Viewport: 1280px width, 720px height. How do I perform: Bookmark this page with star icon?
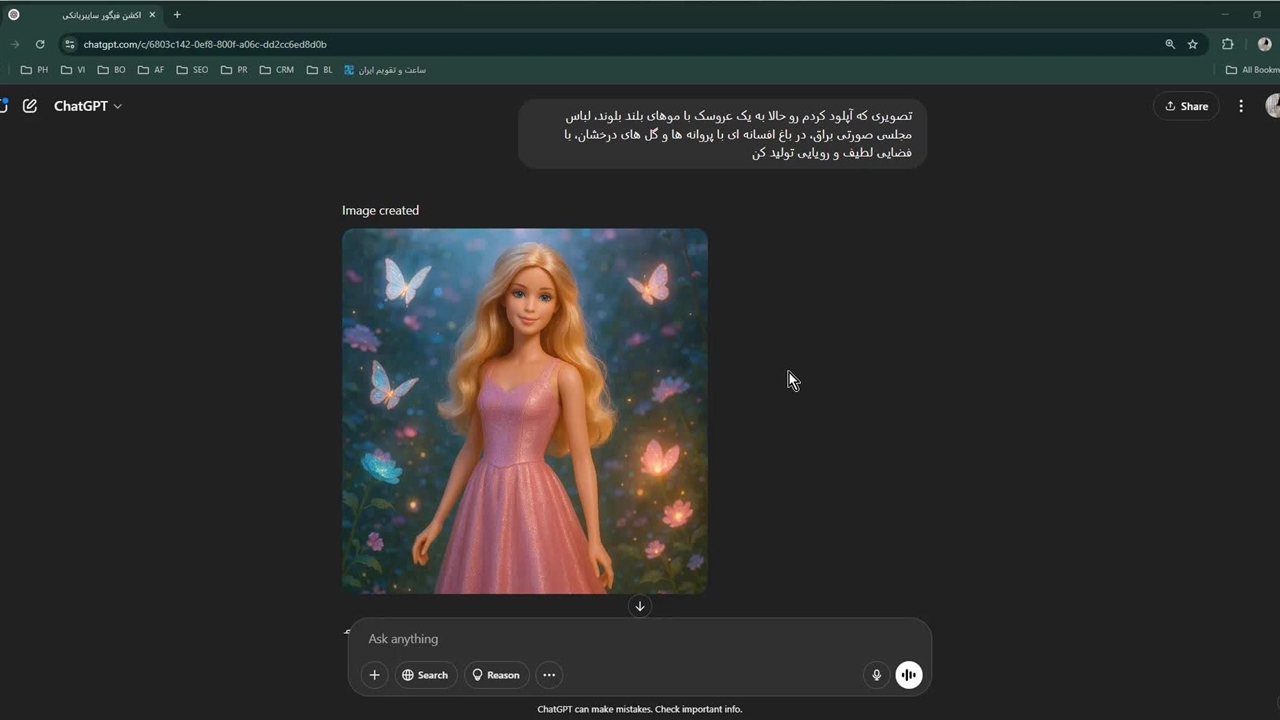point(1192,44)
